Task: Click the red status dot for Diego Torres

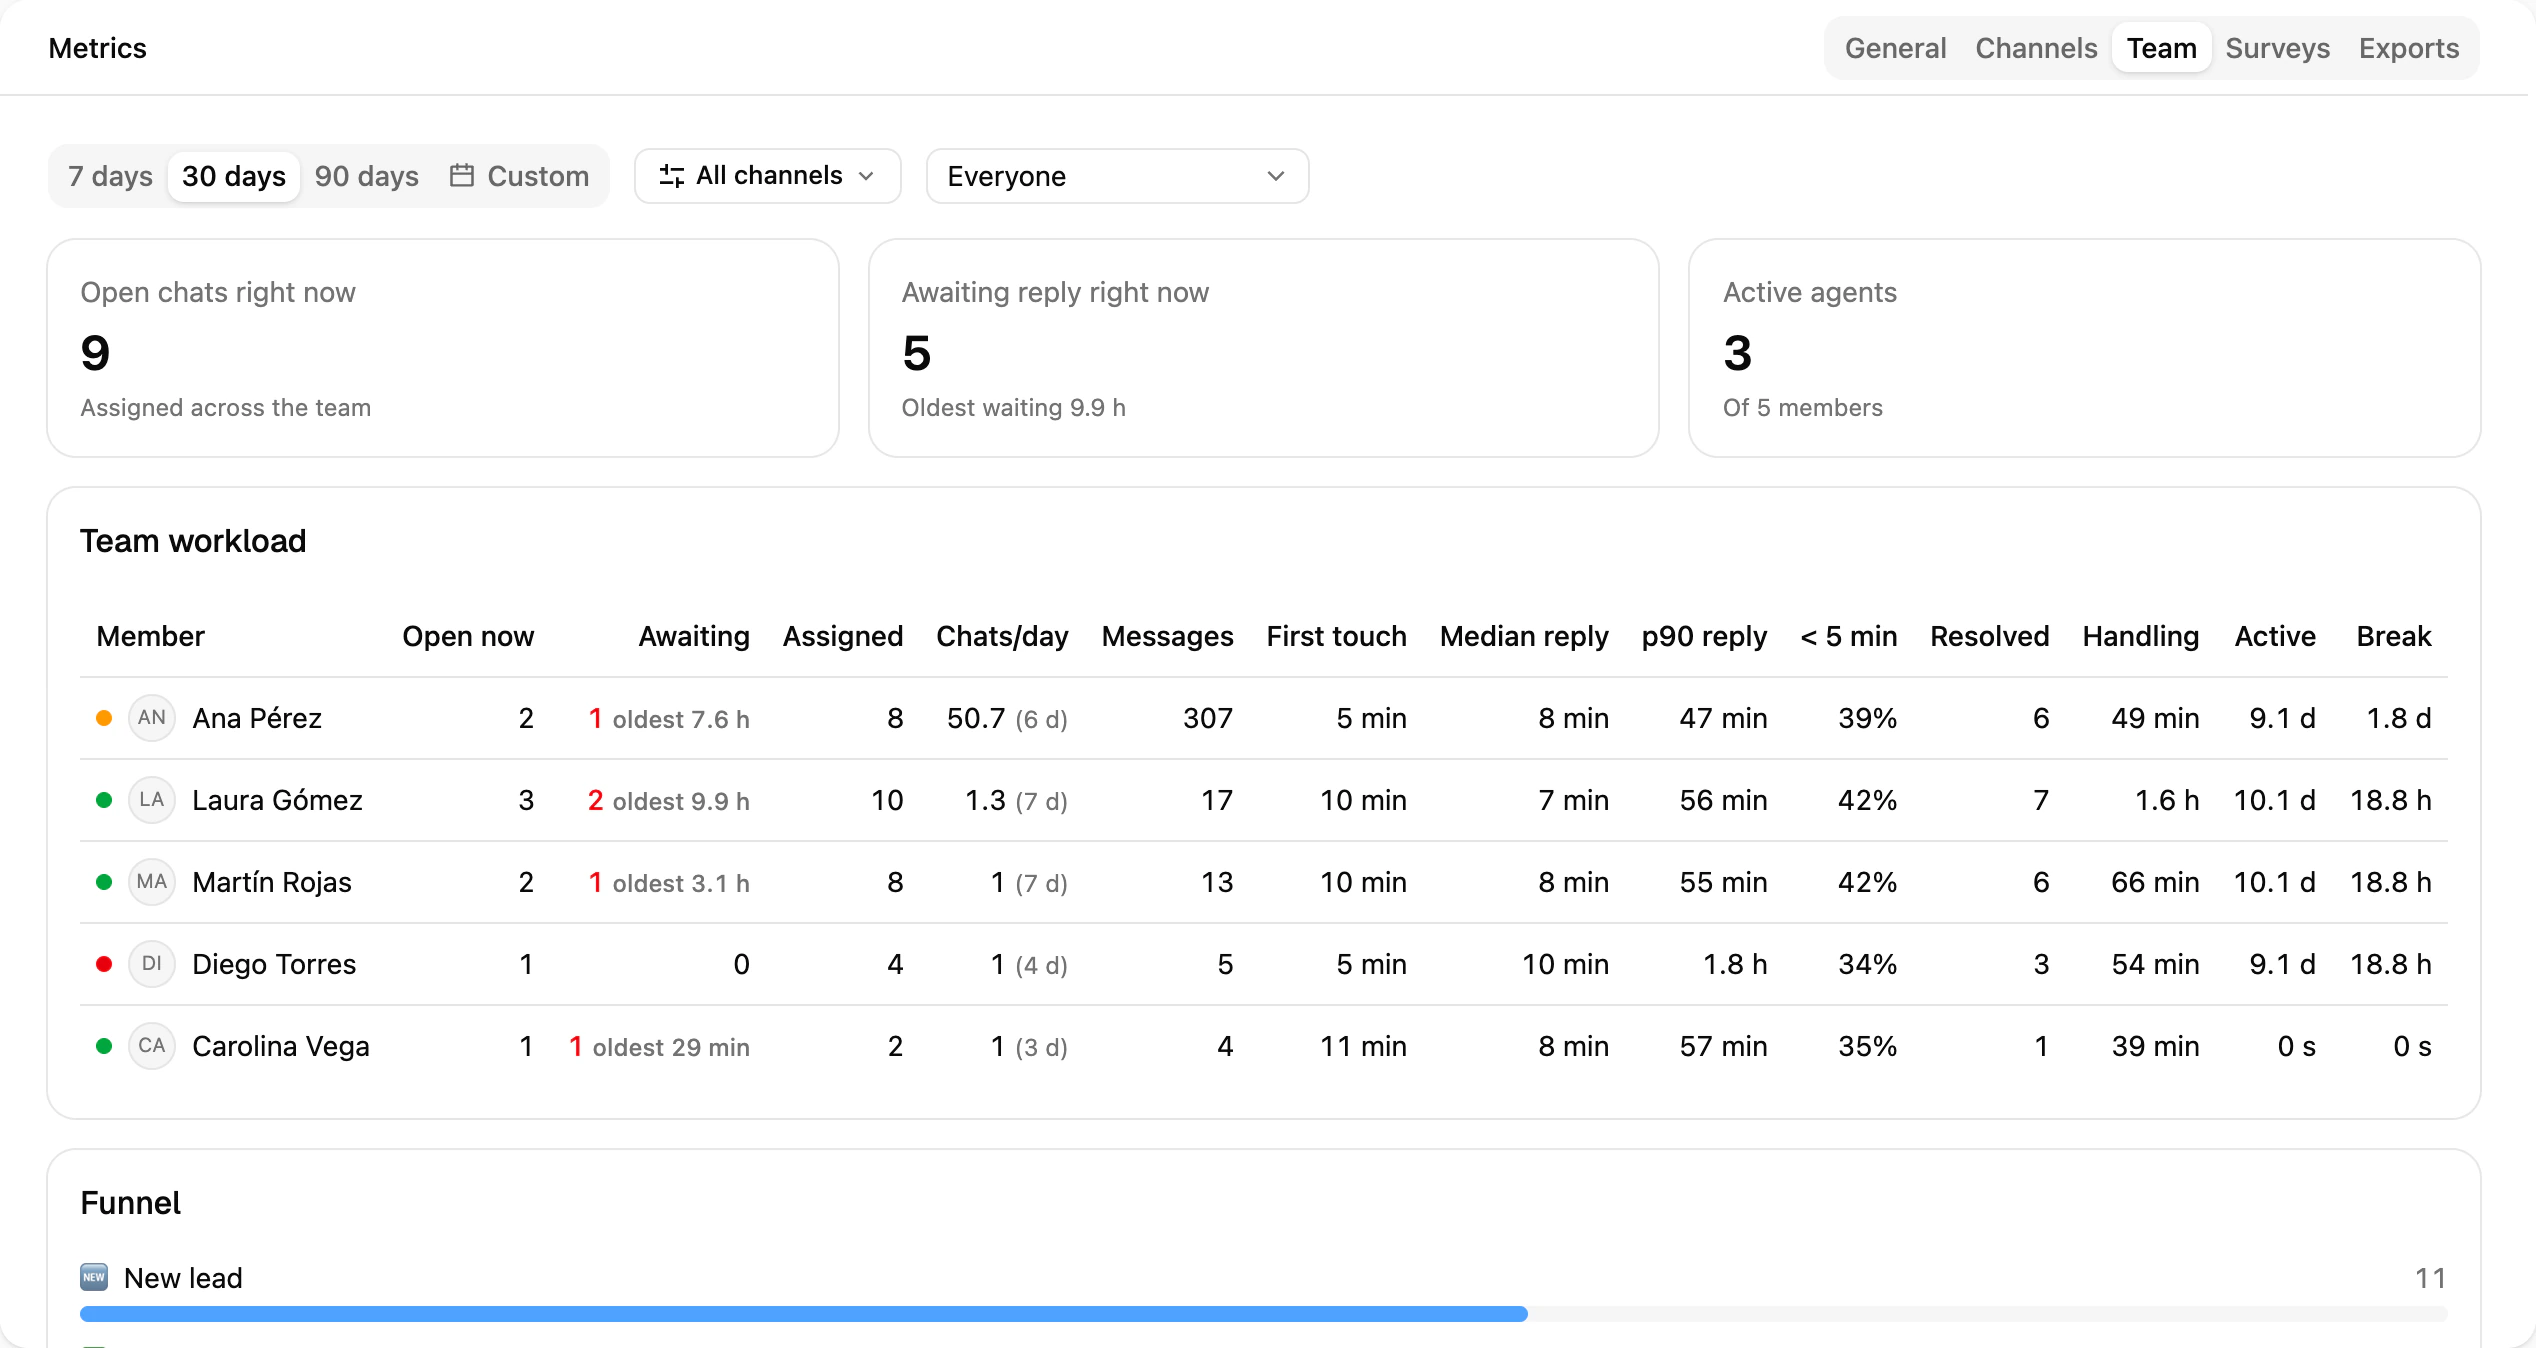Action: (104, 964)
